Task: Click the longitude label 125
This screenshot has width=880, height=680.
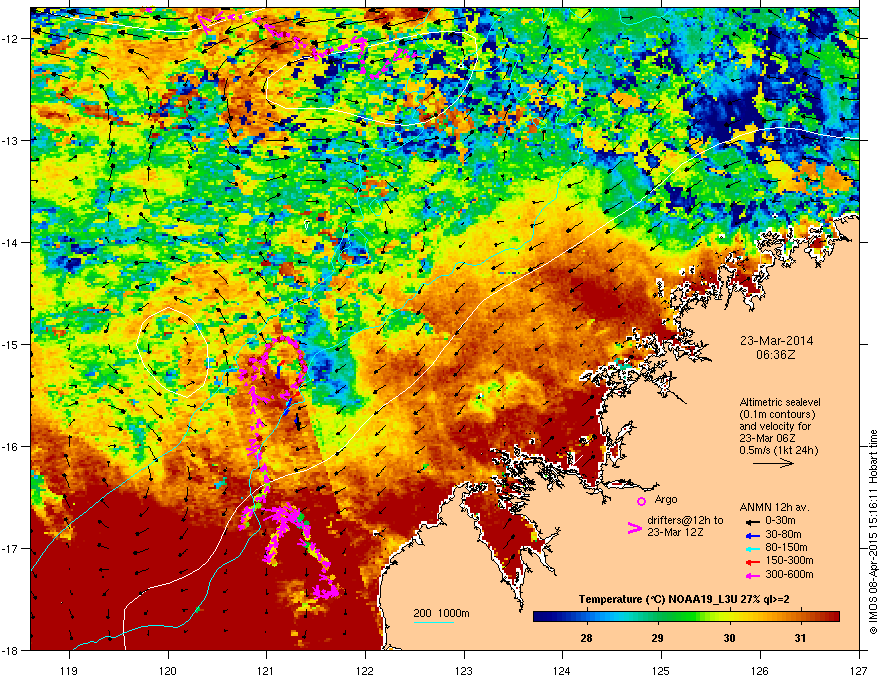Action: pos(661,670)
